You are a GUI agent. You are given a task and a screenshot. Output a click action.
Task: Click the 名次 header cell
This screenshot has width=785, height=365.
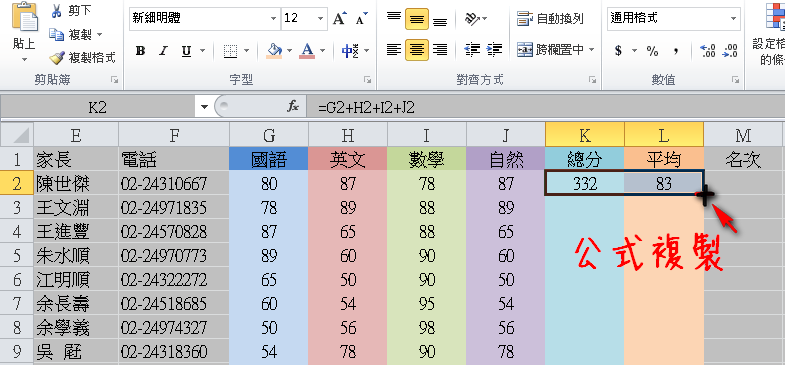pos(743,159)
